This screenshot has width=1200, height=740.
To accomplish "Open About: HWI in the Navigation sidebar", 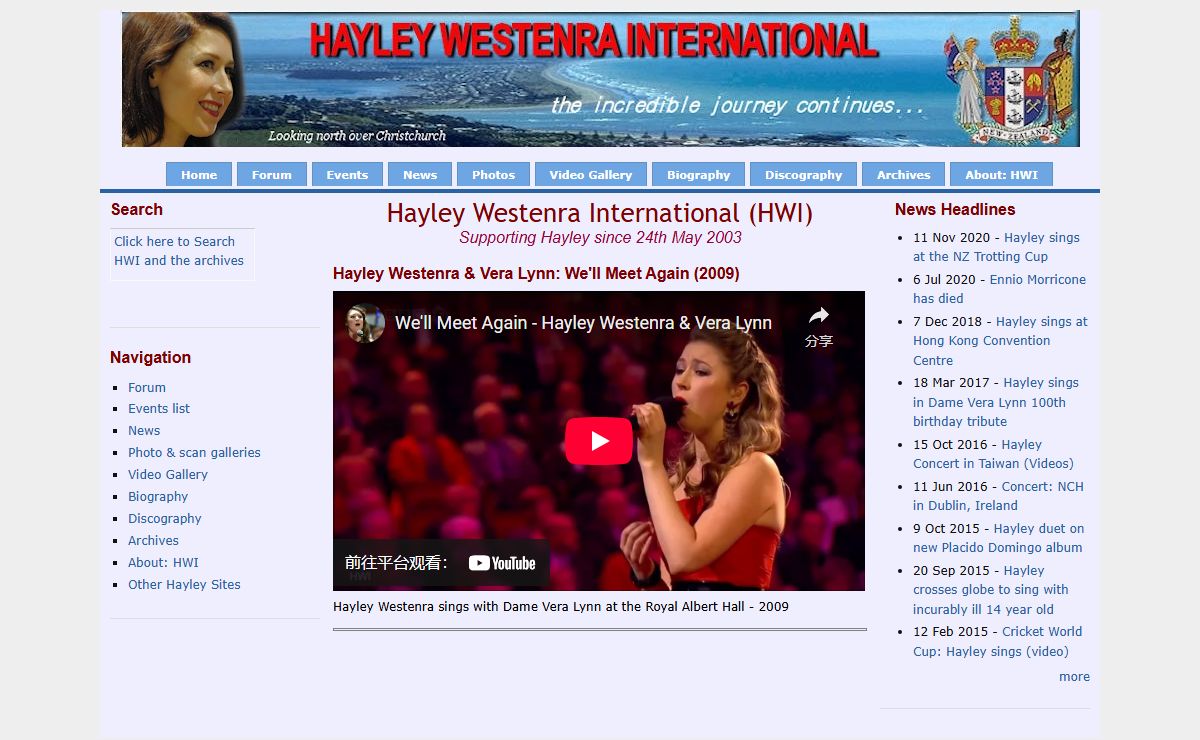I will (x=163, y=562).
